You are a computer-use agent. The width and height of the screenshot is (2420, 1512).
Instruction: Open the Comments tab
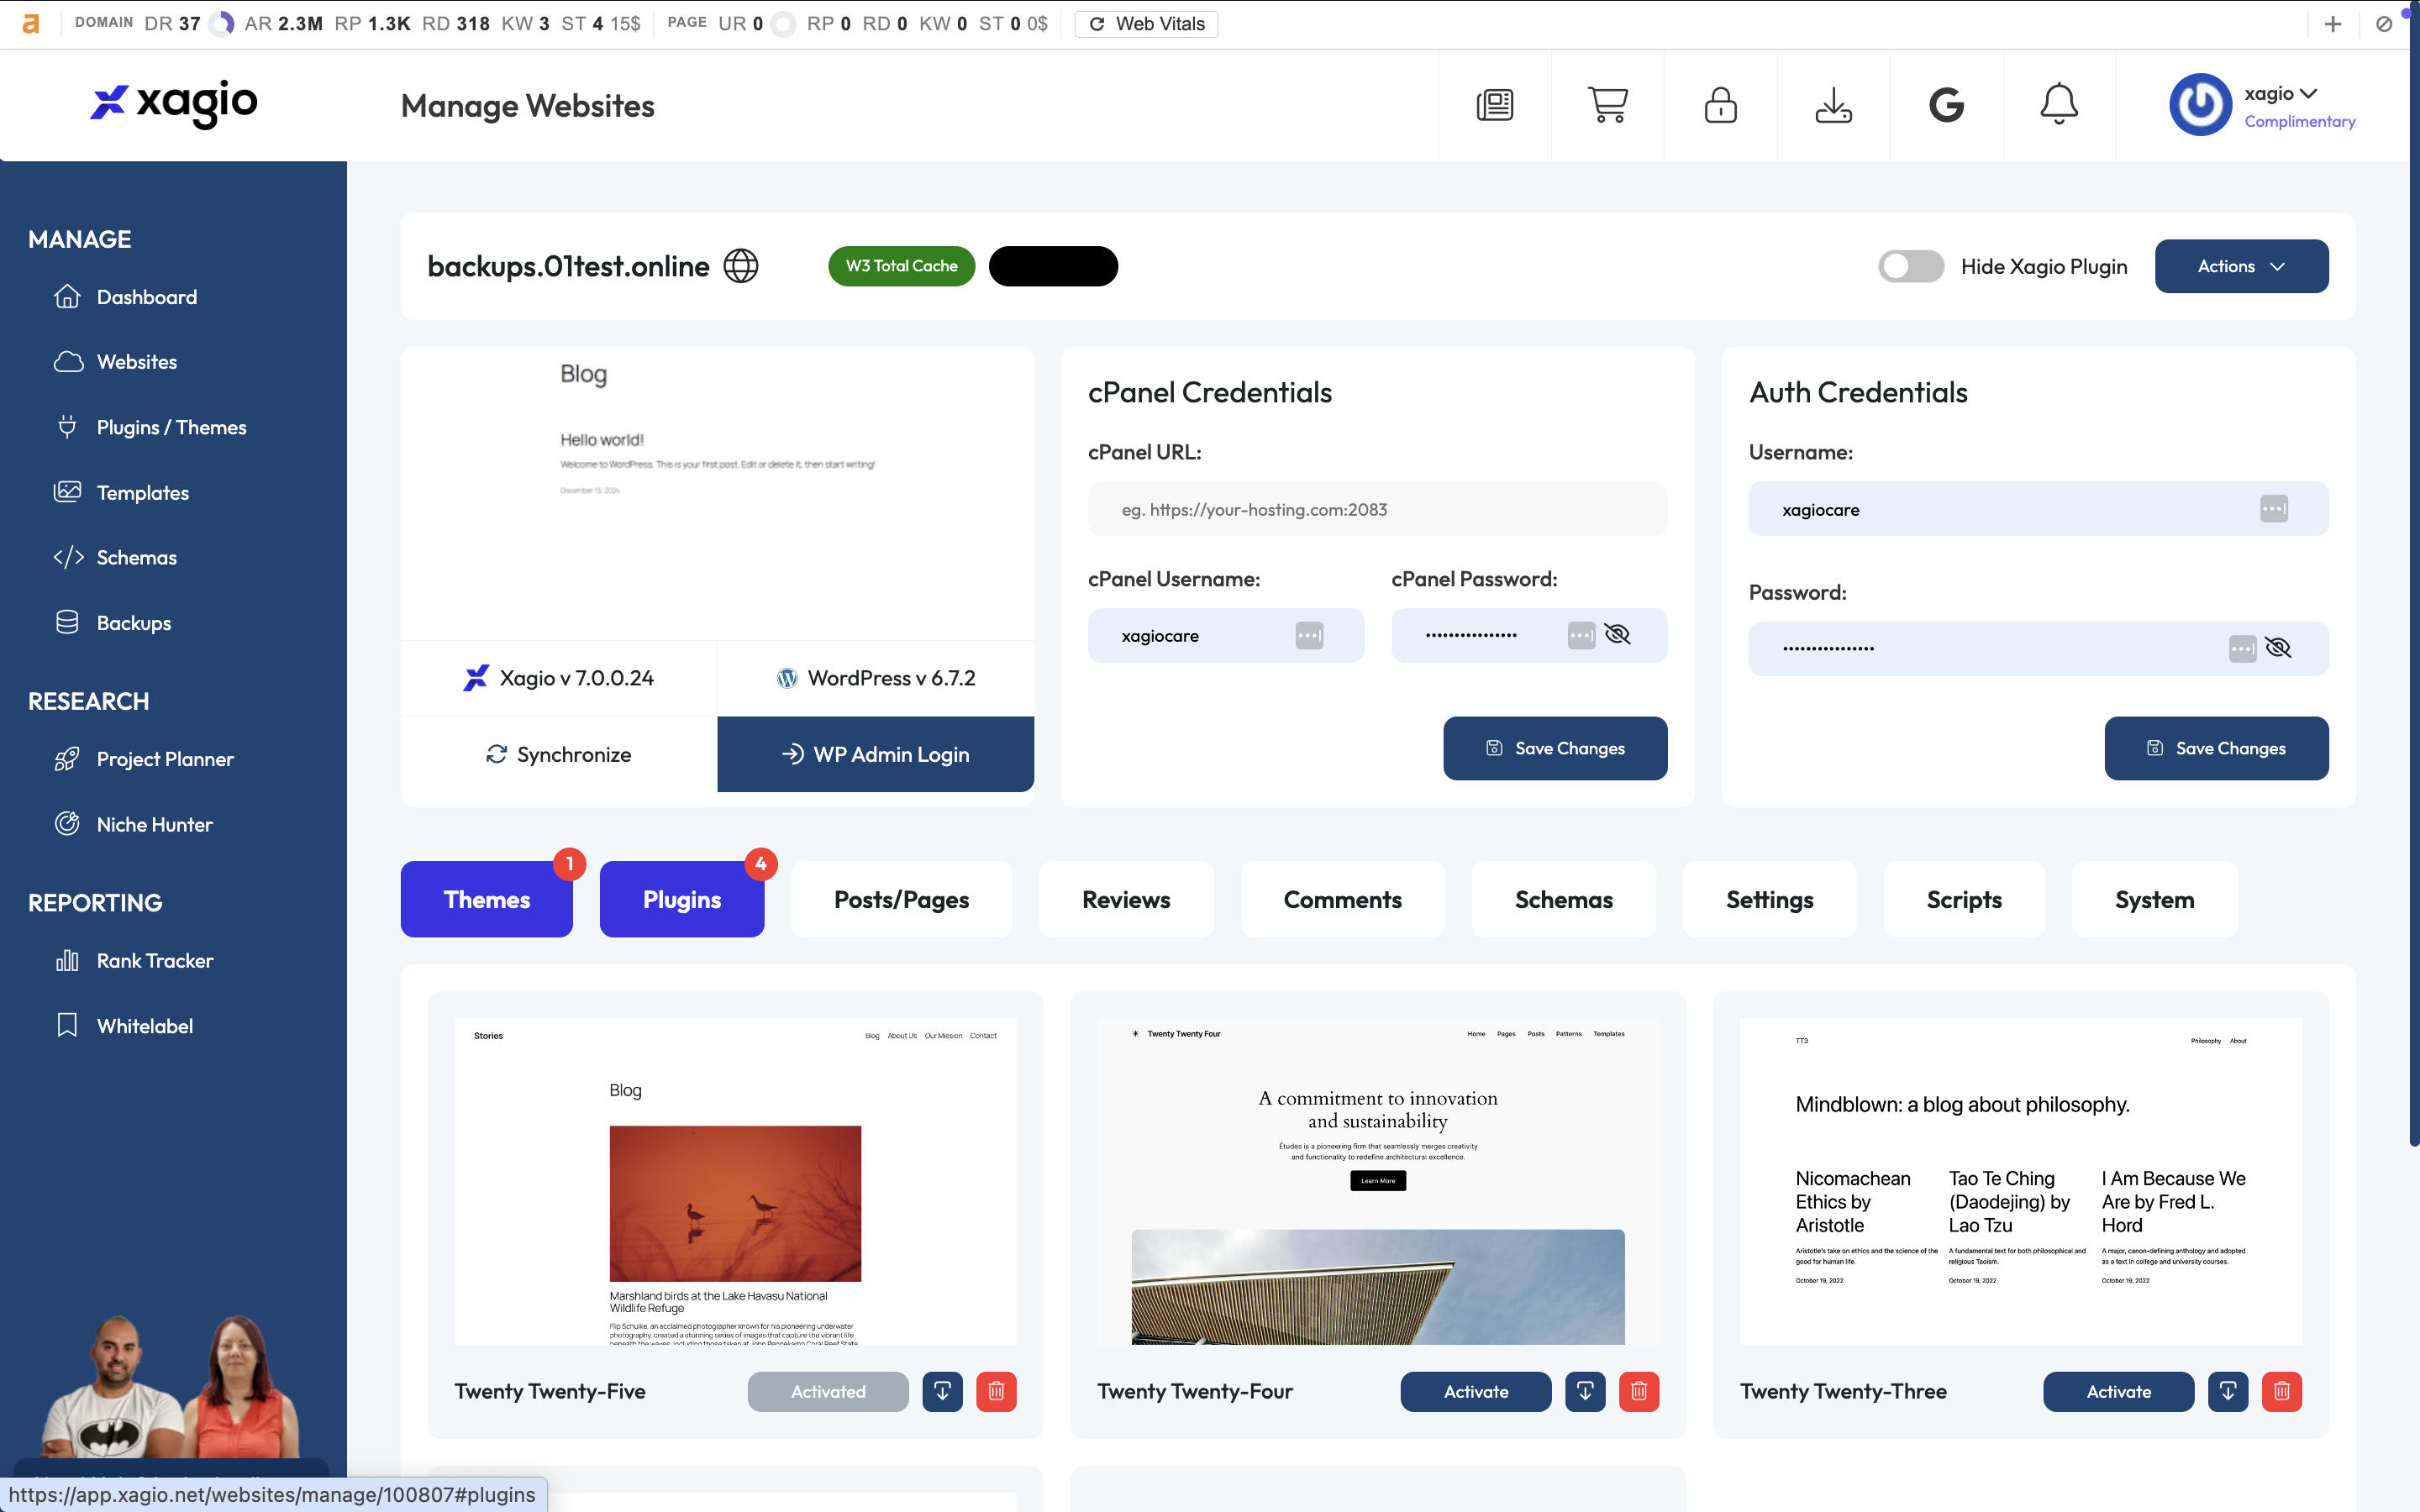coord(1342,899)
